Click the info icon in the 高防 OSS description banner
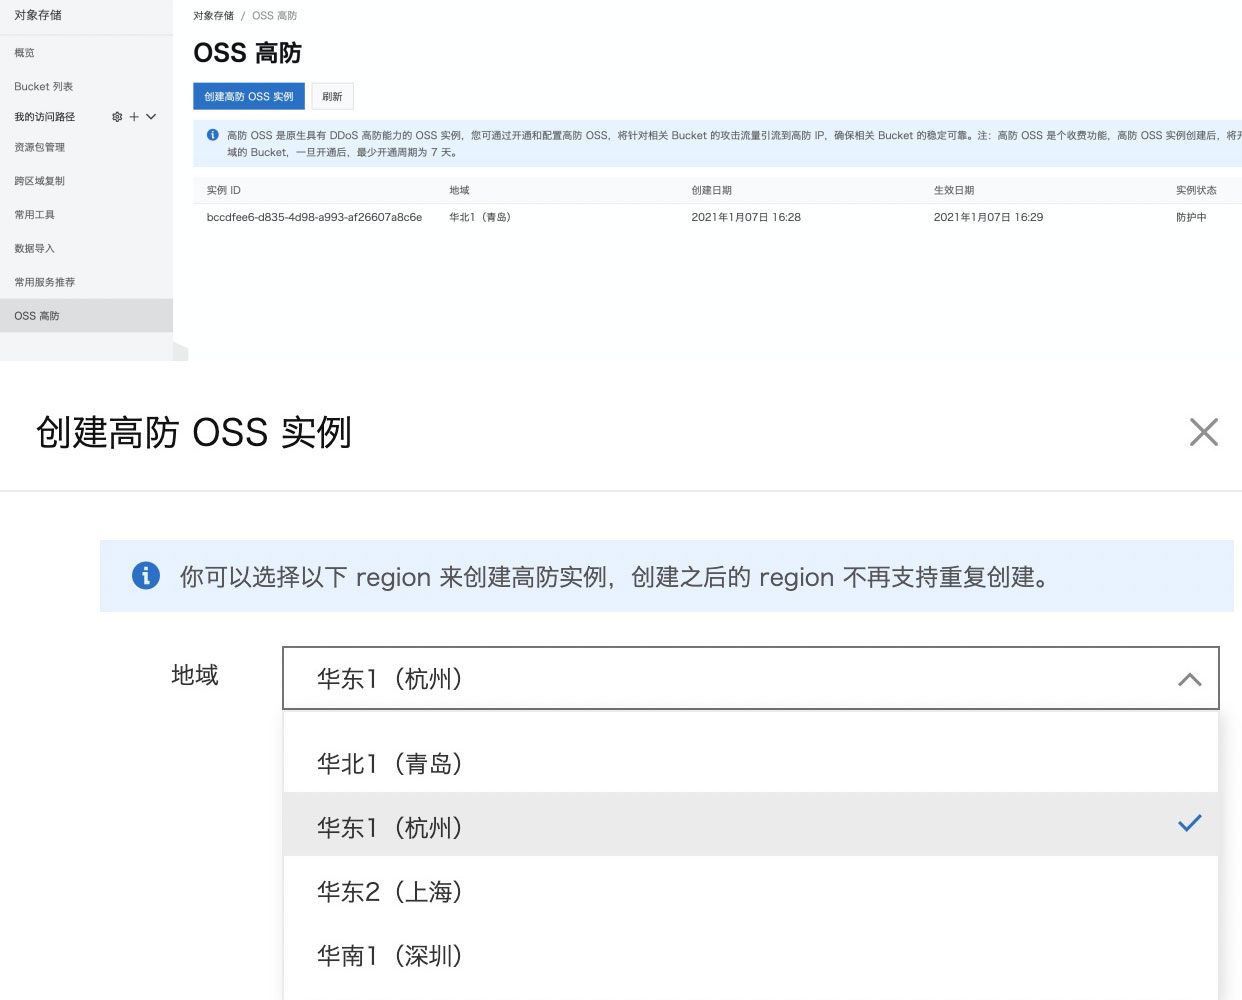The image size is (1242, 1000). point(213,135)
